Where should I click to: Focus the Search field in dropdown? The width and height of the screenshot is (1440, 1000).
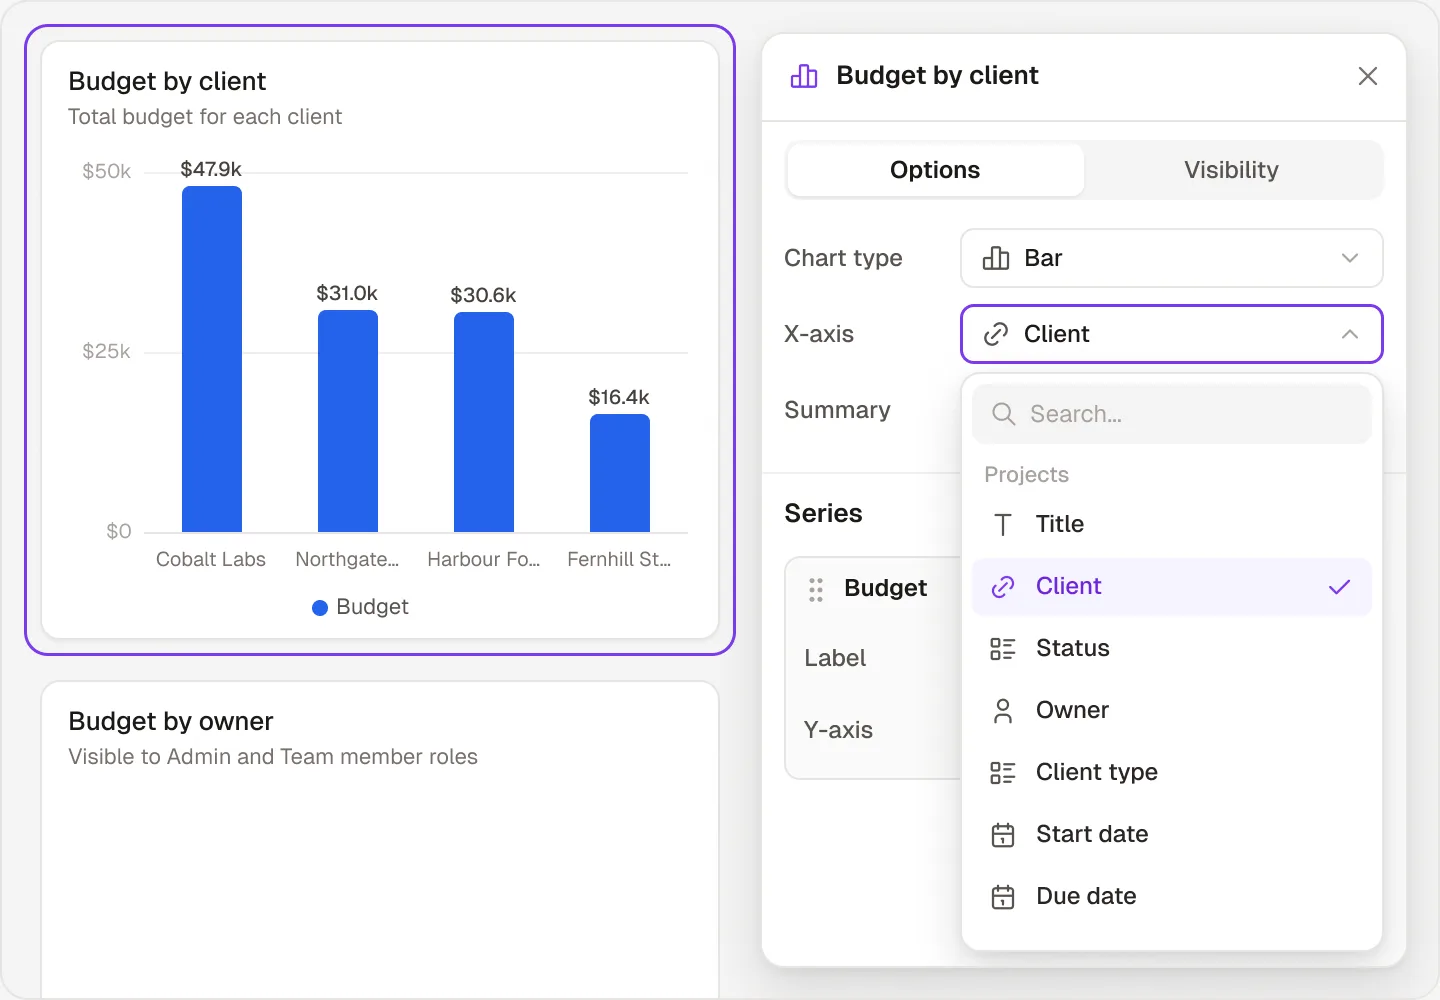click(x=1171, y=414)
